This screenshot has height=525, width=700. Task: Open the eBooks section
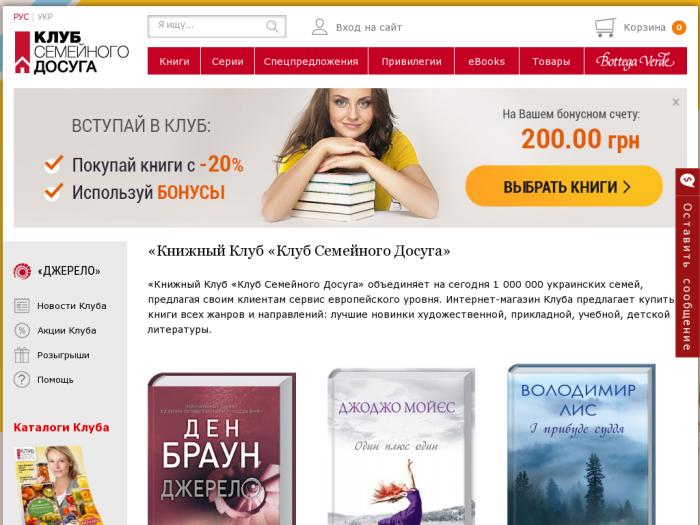(x=487, y=61)
